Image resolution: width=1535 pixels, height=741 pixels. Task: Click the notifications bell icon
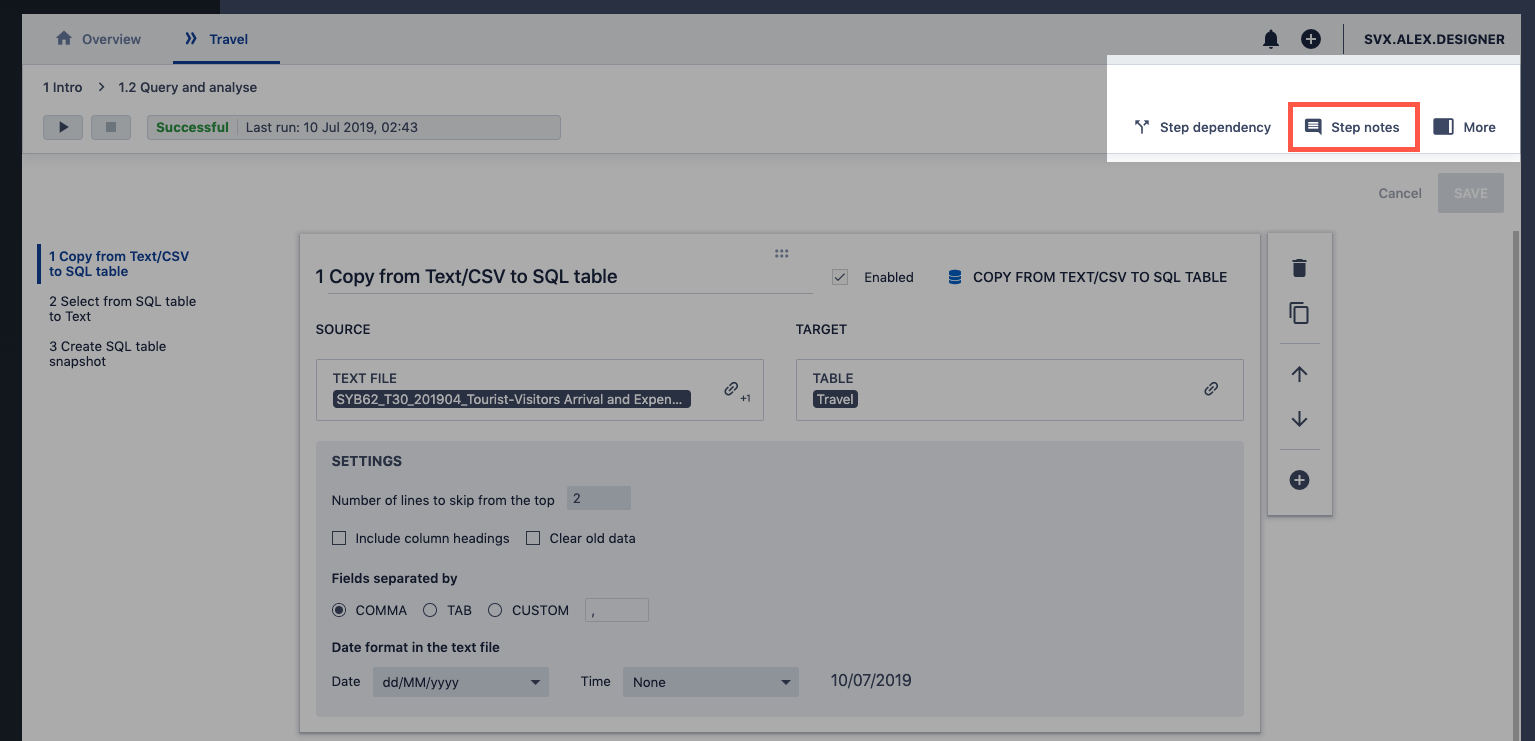[1270, 39]
